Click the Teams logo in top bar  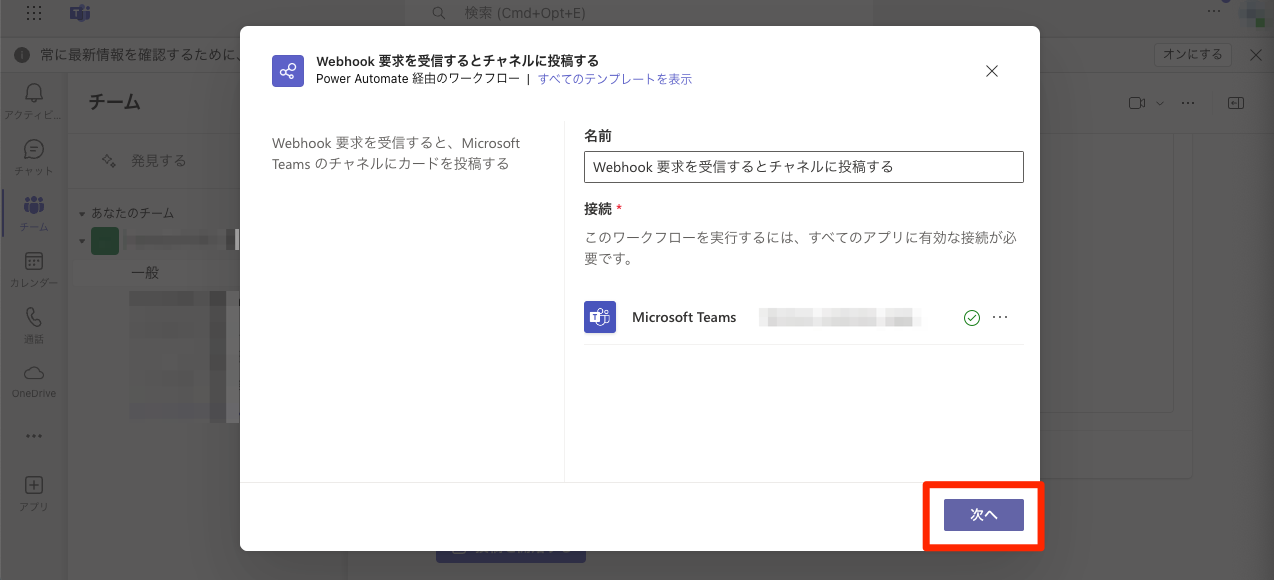80,13
